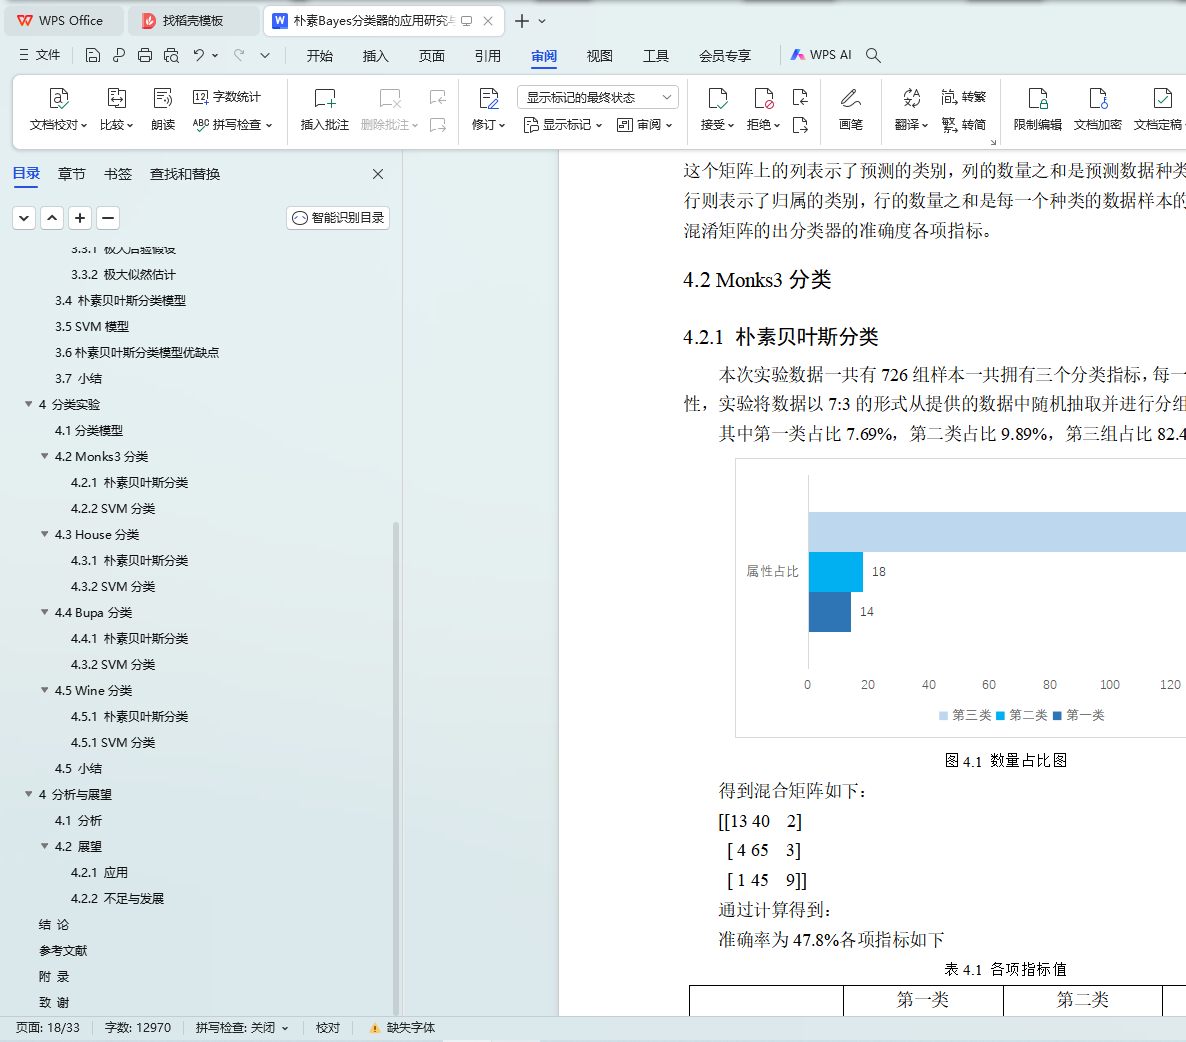Switch to the 引用 ribbon tab

point(488,56)
